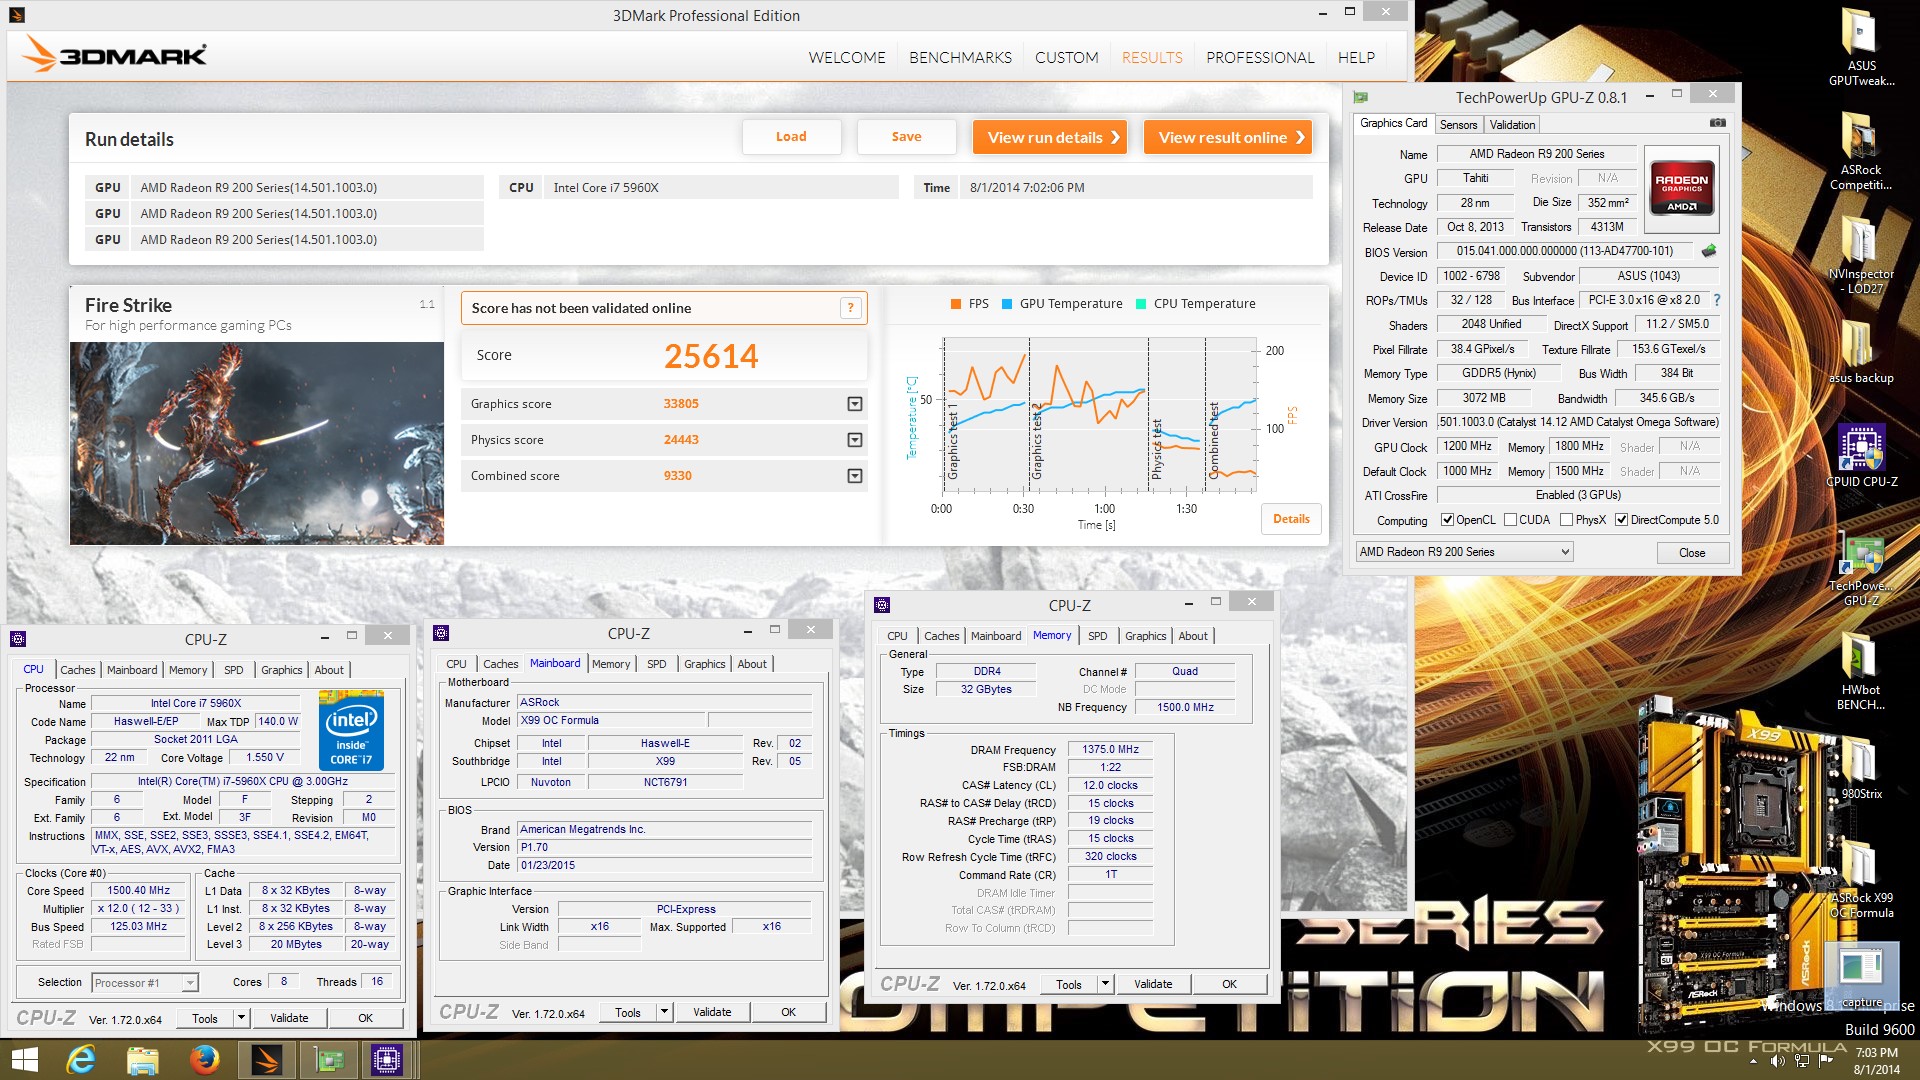Switch to GPU-Z taskbar icon
The height and width of the screenshot is (1080, 1920).
click(x=328, y=1060)
